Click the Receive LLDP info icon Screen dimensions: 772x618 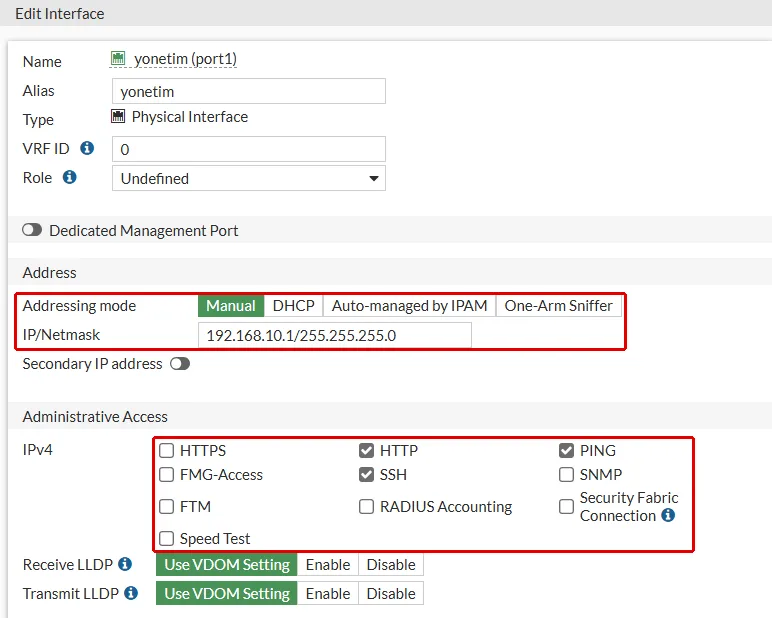point(125,564)
